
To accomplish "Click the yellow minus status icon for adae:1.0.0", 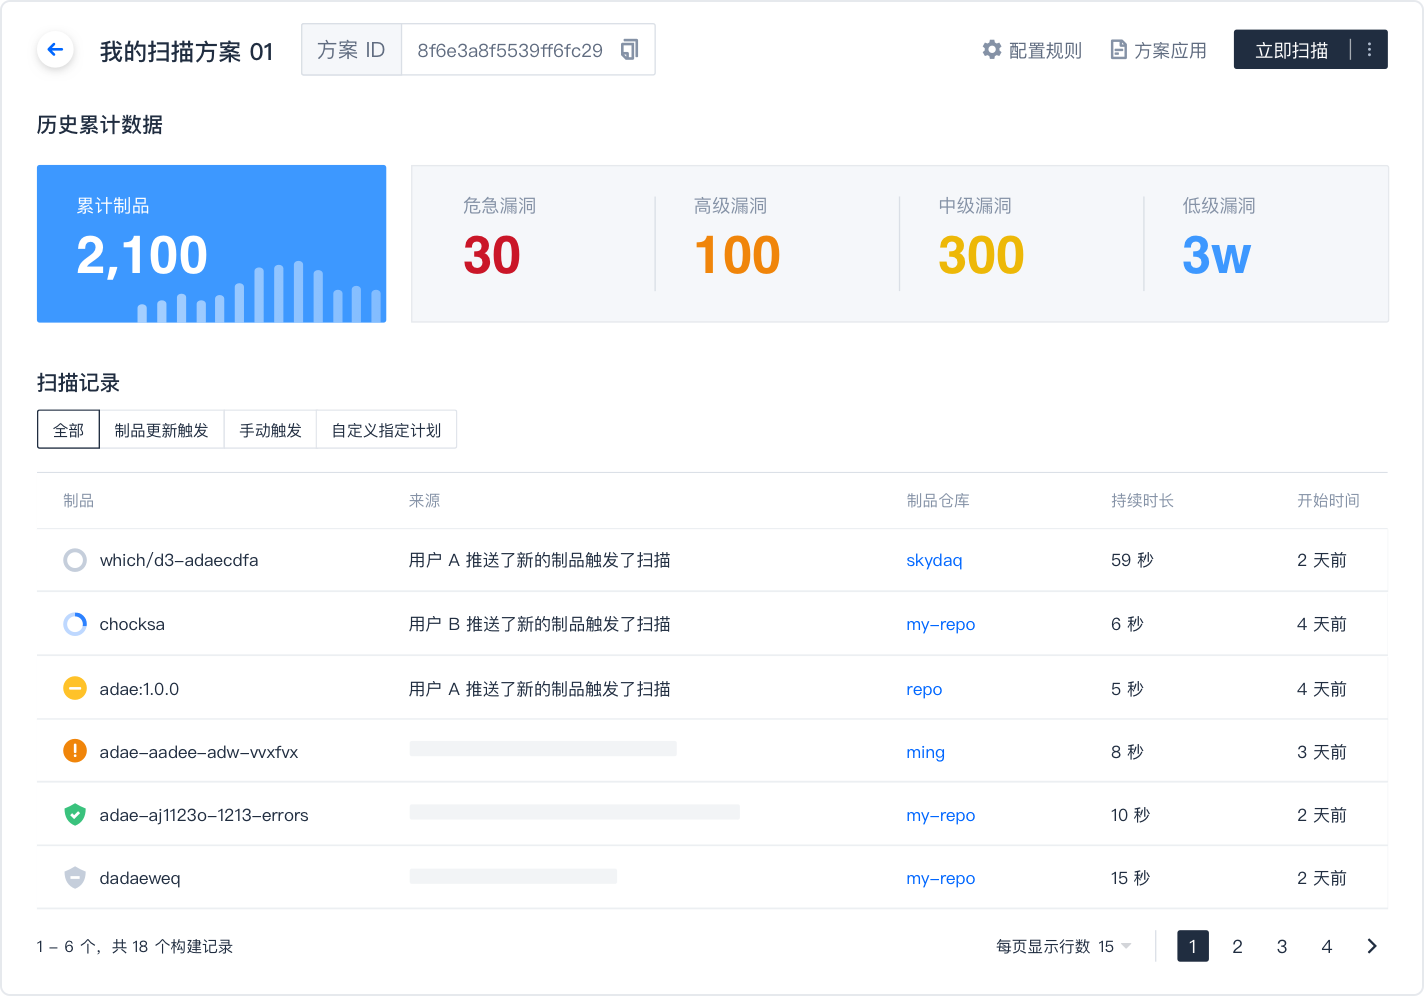I will point(75,688).
